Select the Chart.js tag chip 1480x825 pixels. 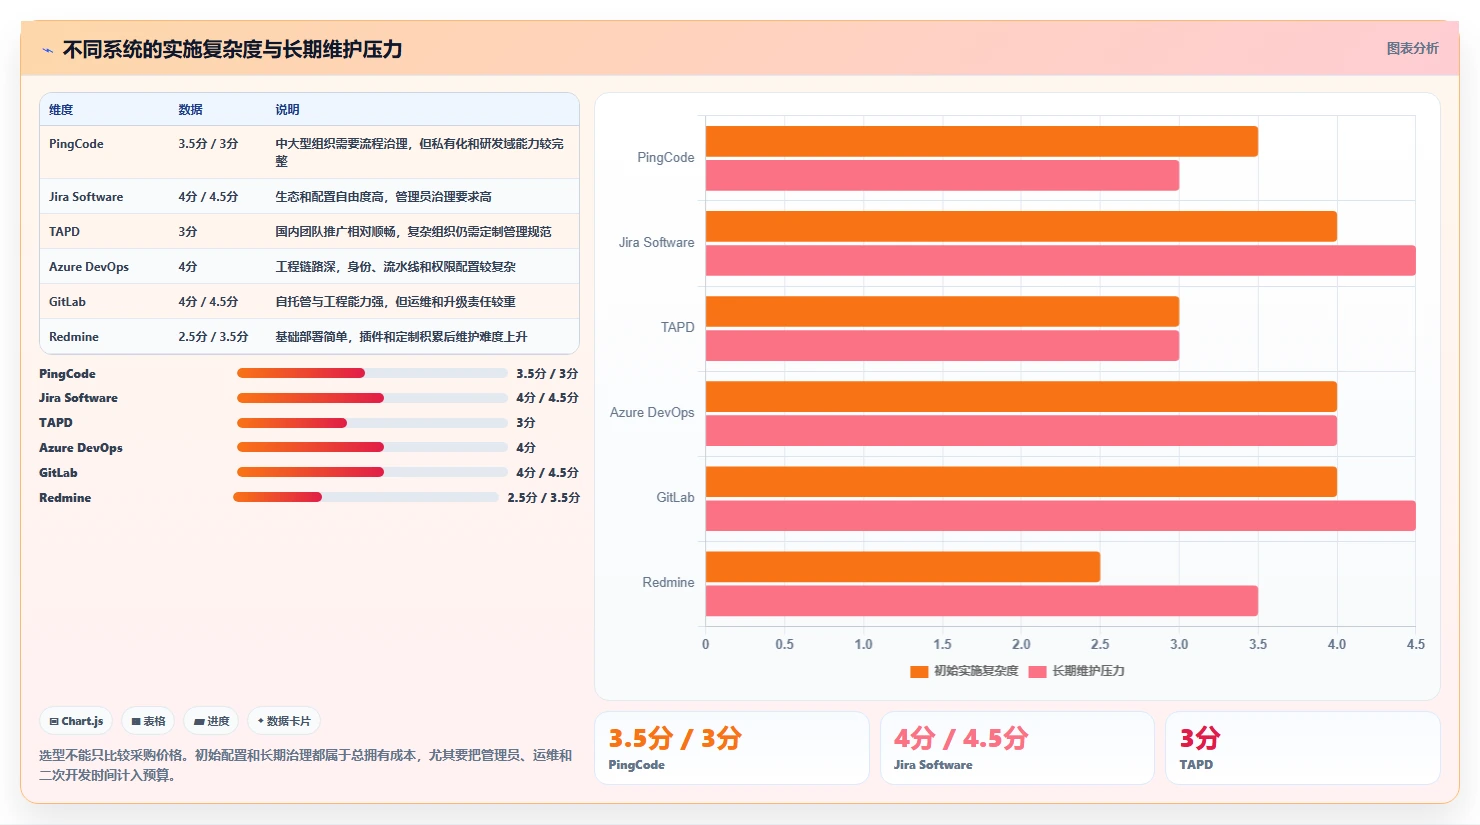76,721
